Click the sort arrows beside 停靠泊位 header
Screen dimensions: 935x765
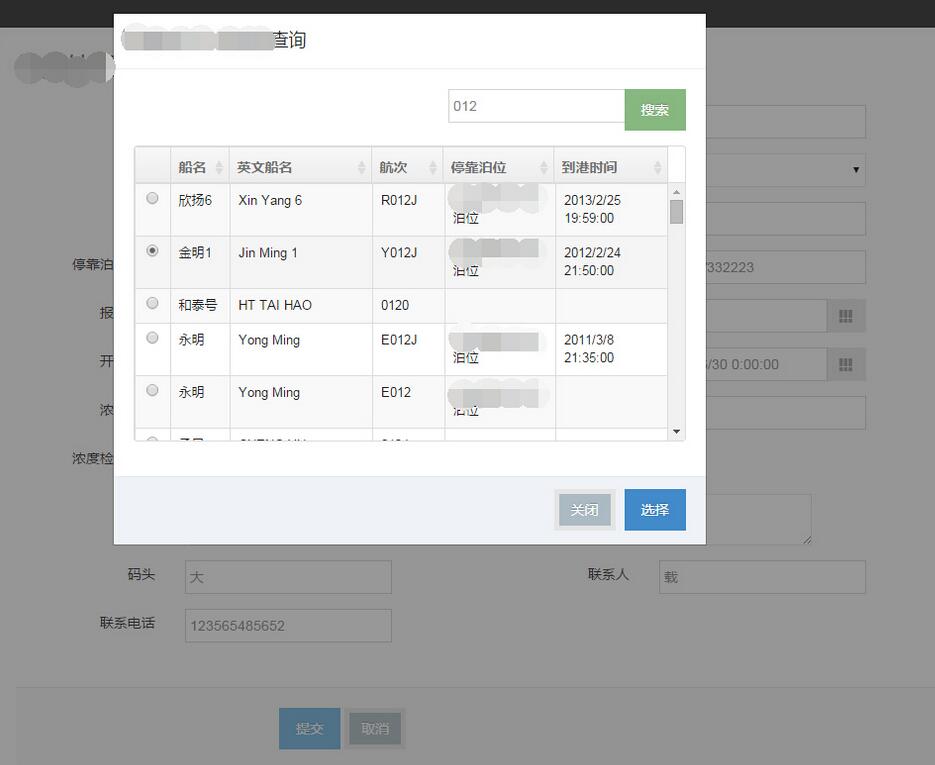pyautogui.click(x=544, y=168)
